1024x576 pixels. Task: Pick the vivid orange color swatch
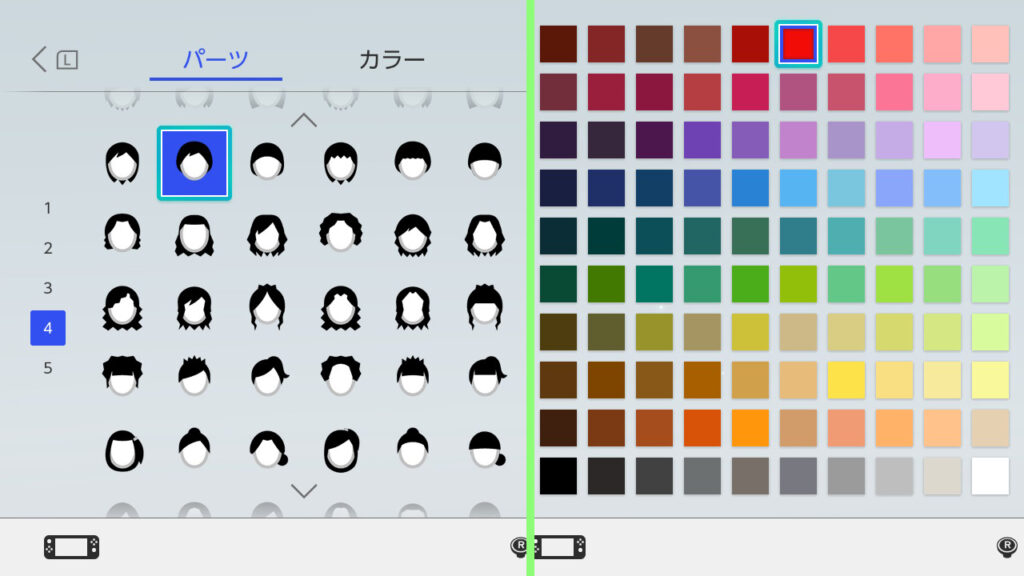750,428
